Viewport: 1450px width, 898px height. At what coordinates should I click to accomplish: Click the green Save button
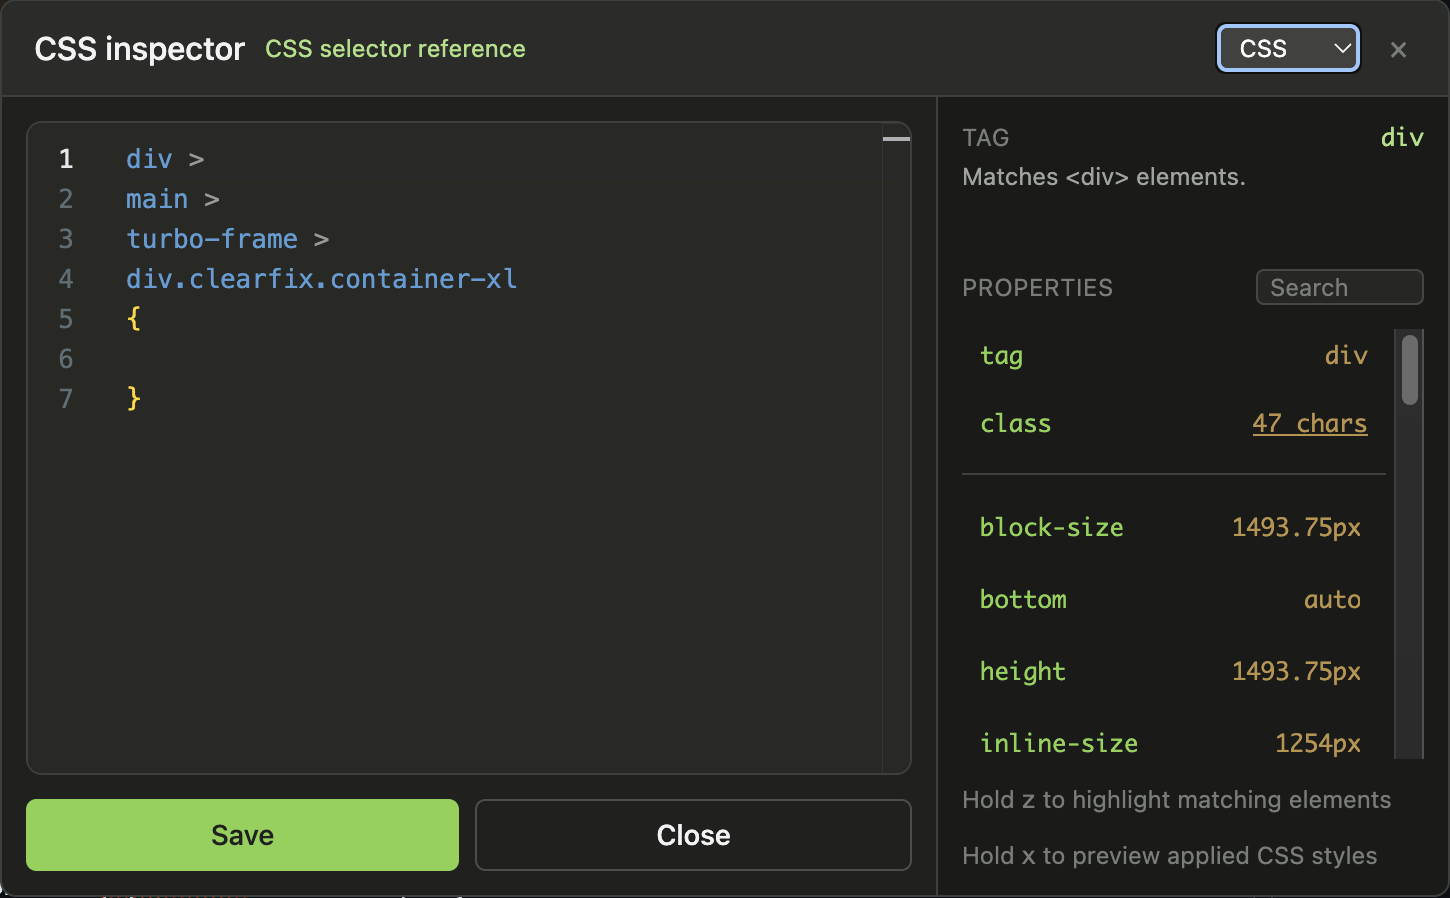coord(242,835)
